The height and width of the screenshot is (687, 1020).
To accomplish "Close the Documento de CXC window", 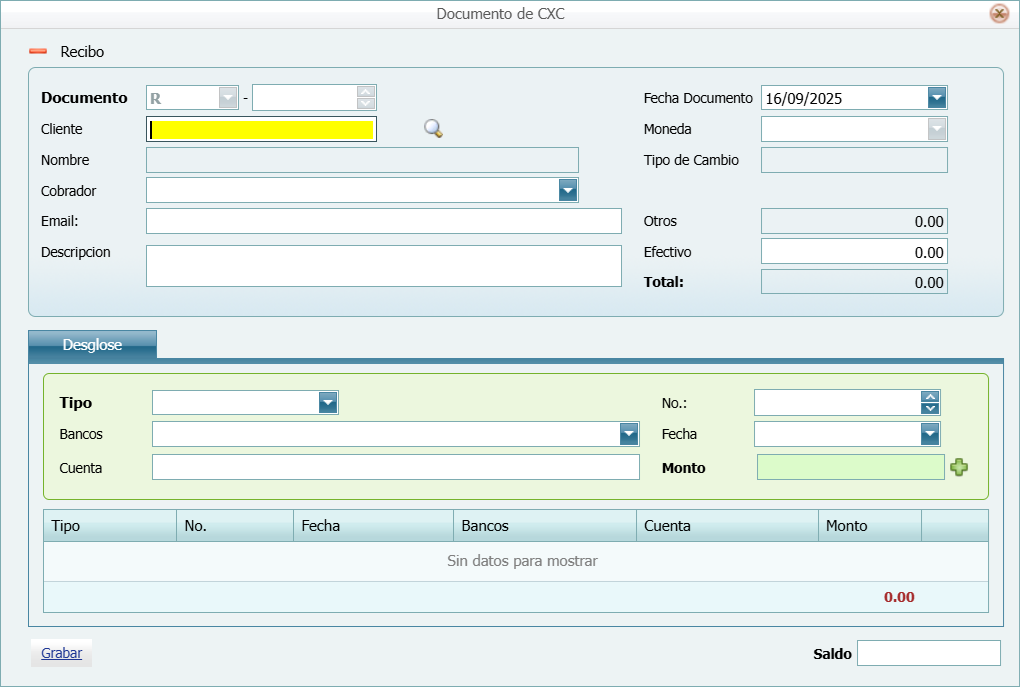I will pyautogui.click(x=999, y=14).
